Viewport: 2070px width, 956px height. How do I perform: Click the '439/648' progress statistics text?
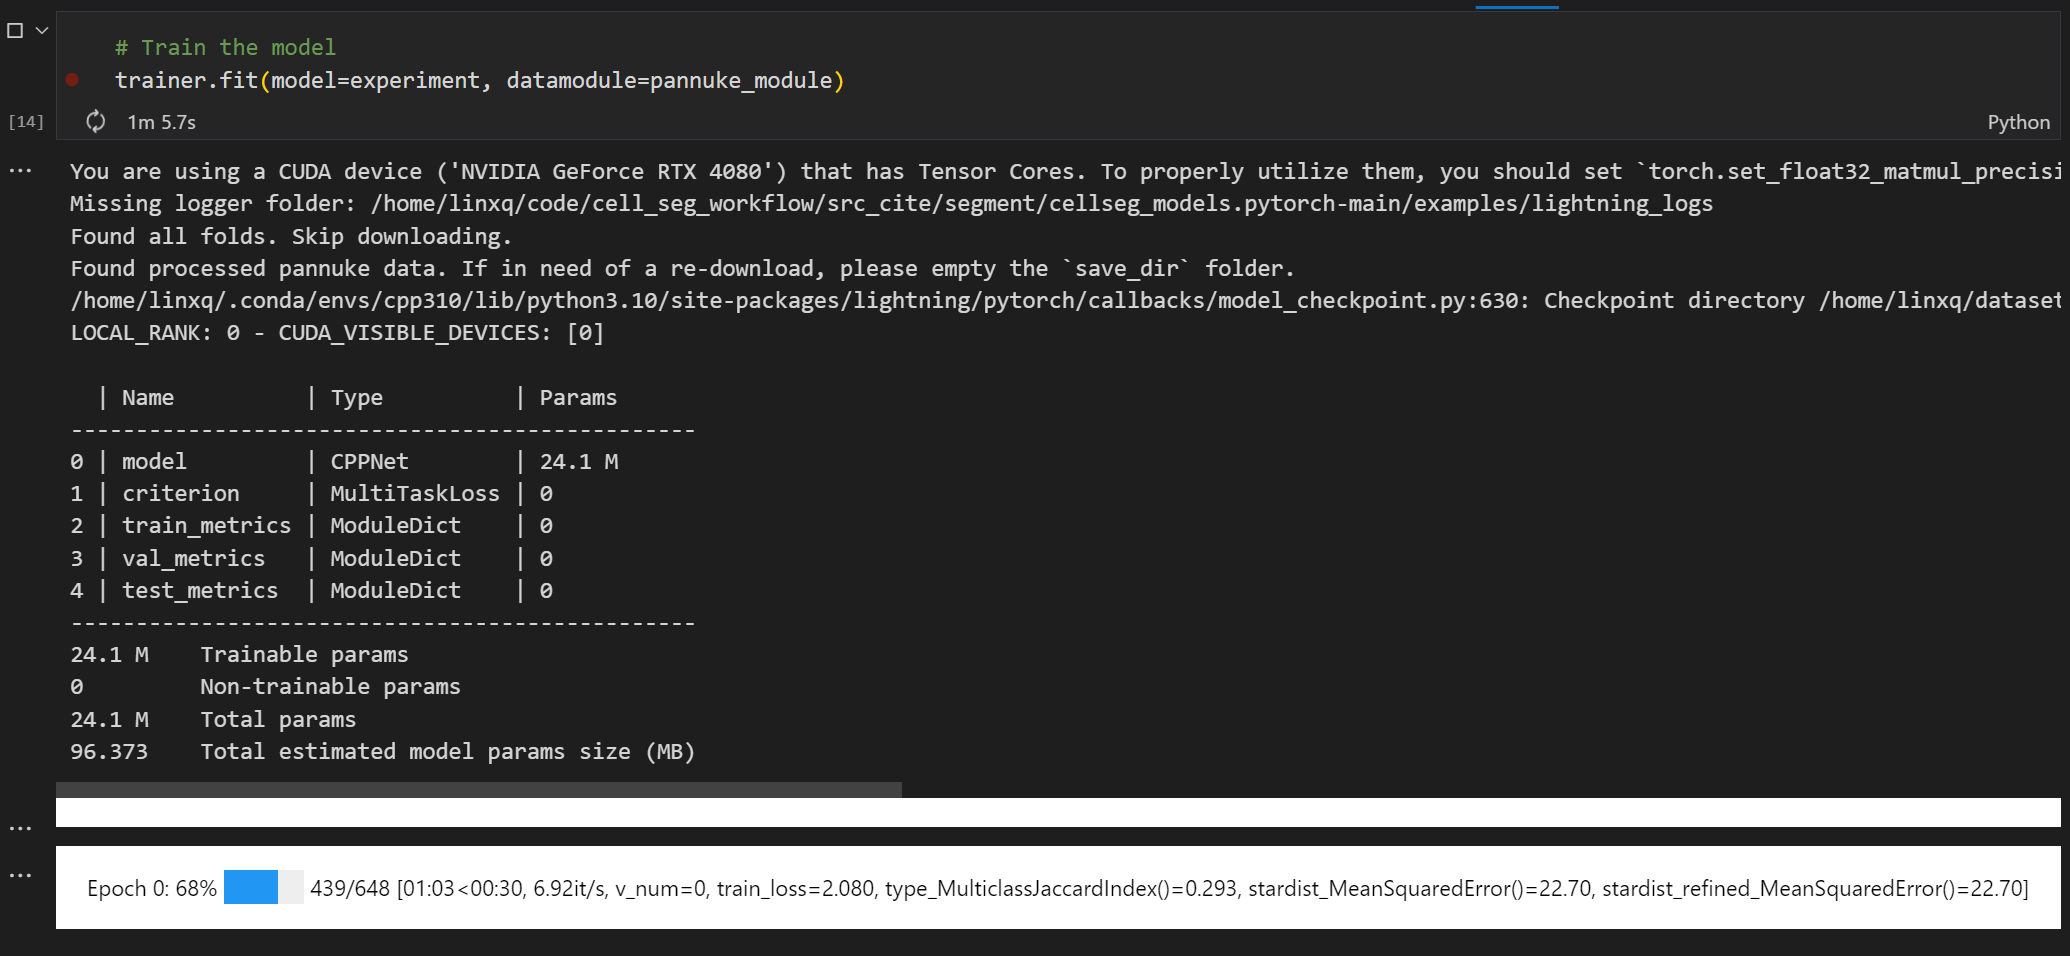350,888
